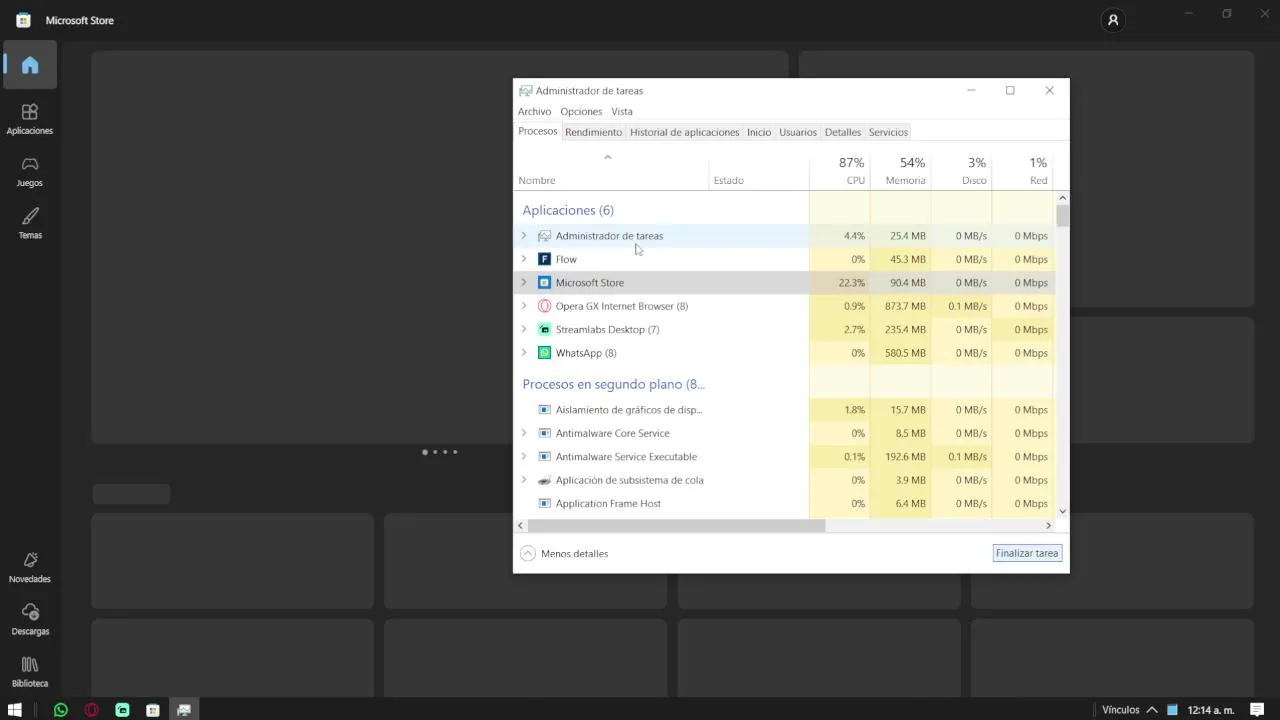Open the notification center icon in taskbar
Screen dimensions: 1280x720
click(x=1257, y=710)
